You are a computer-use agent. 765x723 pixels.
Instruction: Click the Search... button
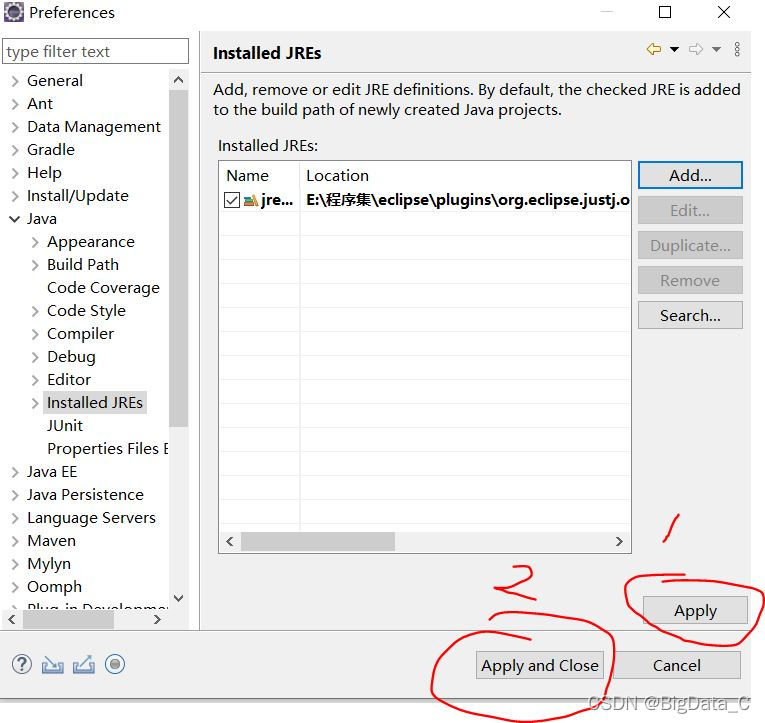[690, 316]
